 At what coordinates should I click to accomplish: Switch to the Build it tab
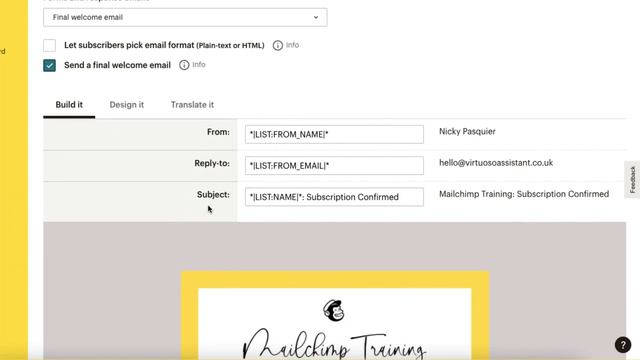[69, 105]
